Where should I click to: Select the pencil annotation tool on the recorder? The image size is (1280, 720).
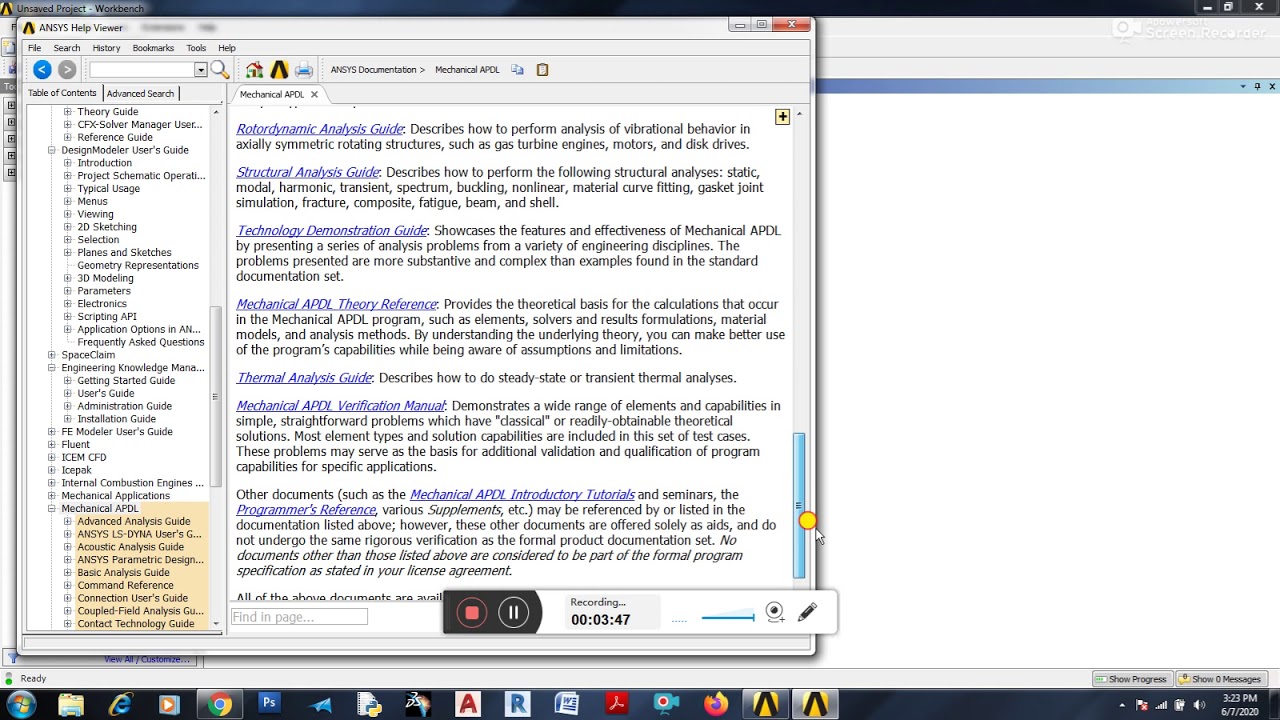(807, 612)
